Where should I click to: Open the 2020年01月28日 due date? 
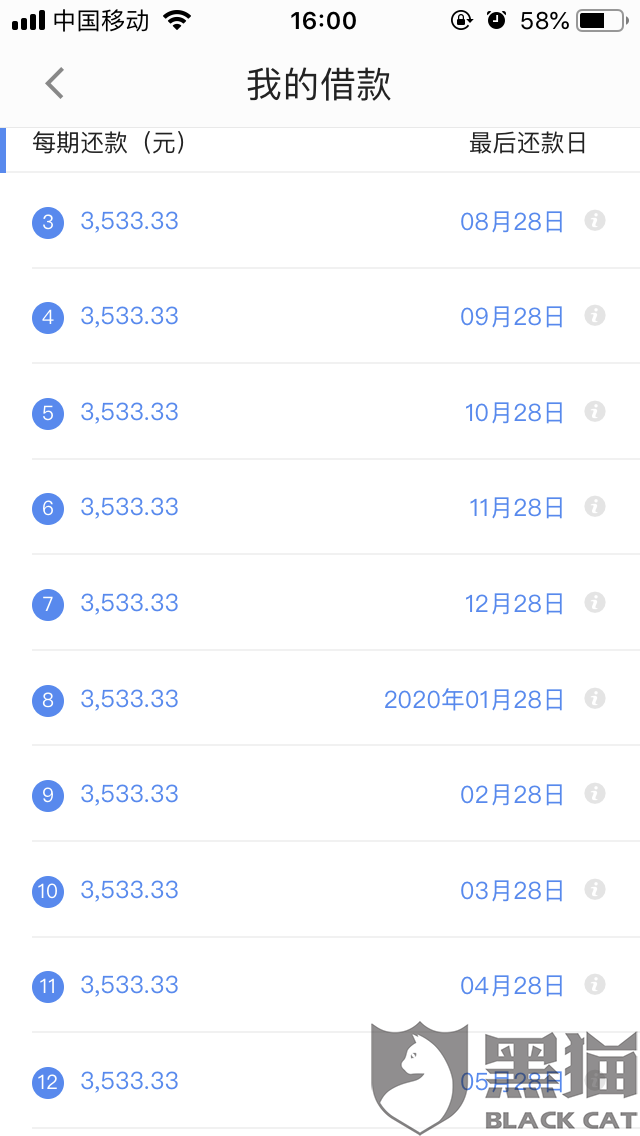click(474, 699)
